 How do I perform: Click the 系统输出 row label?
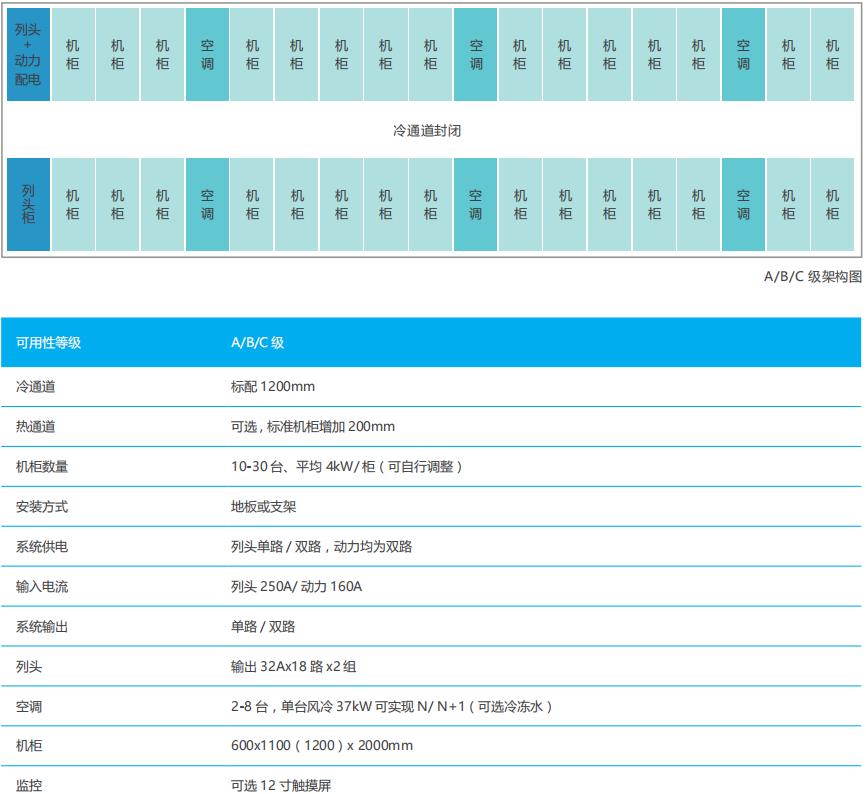tap(42, 627)
